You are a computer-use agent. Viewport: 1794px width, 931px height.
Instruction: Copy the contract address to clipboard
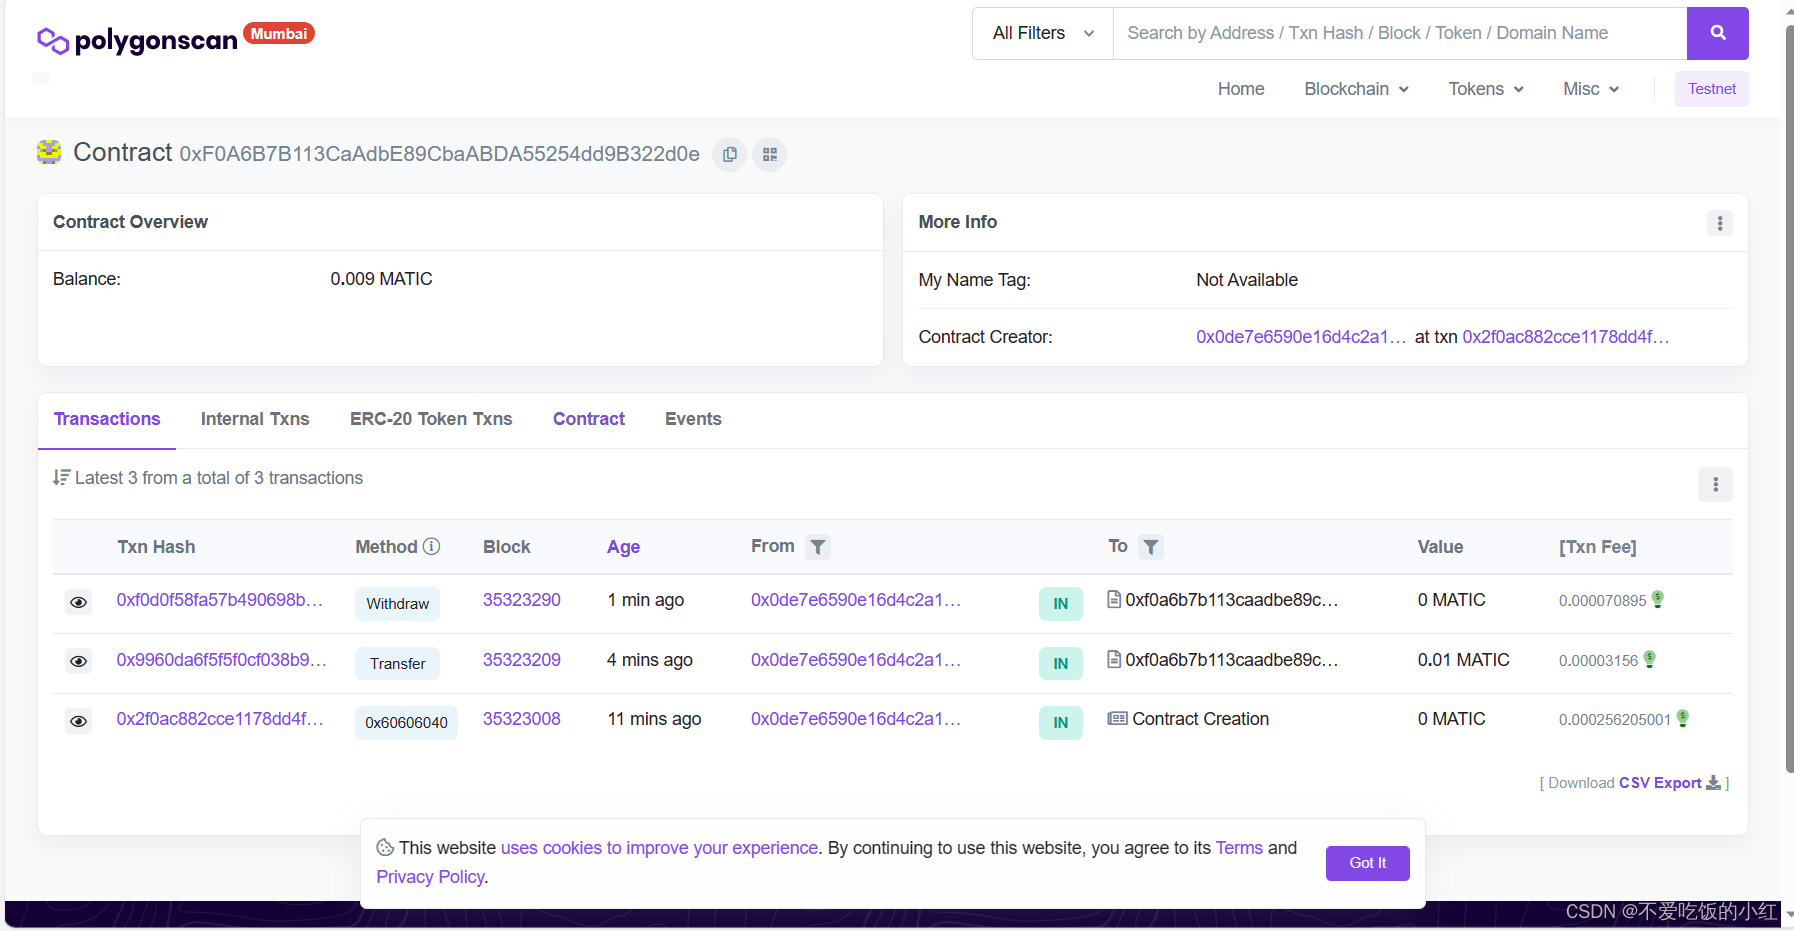pos(730,154)
